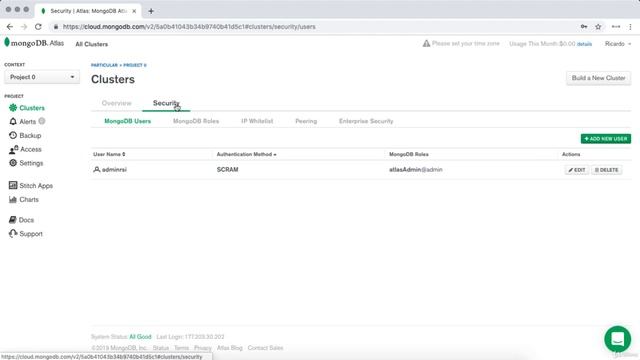Image resolution: width=640 pixels, height=360 pixels.
Task: Switch to IP Whitelist subtab
Action: [257, 121]
